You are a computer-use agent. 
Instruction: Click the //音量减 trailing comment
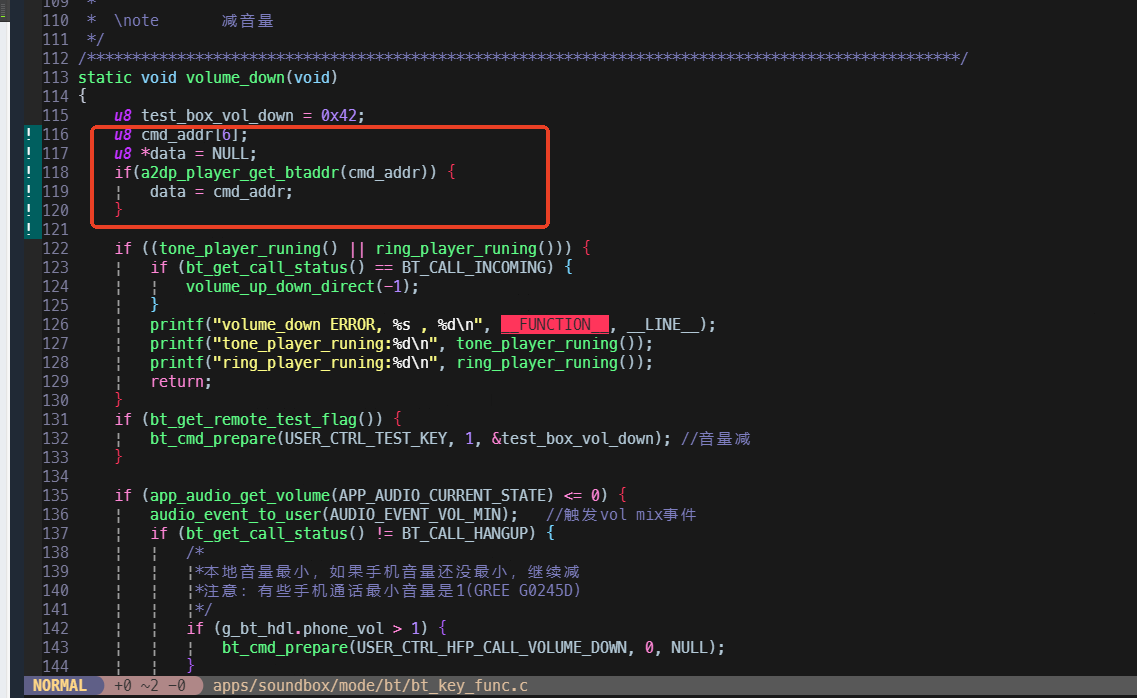tap(716, 439)
